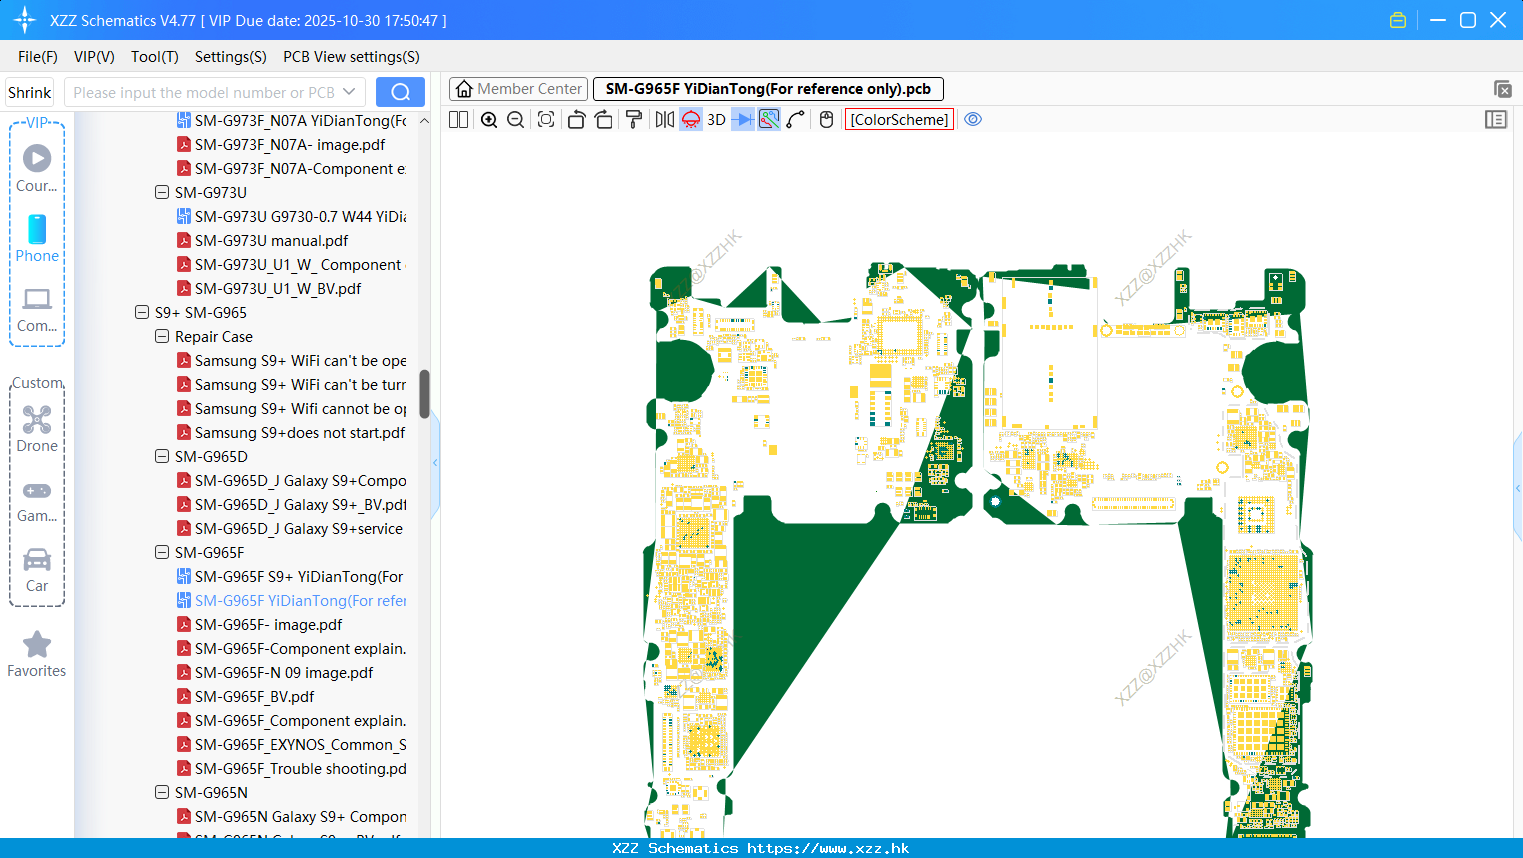Select the curve line tool
Viewport: 1523px width, 858px height.
[796, 120]
